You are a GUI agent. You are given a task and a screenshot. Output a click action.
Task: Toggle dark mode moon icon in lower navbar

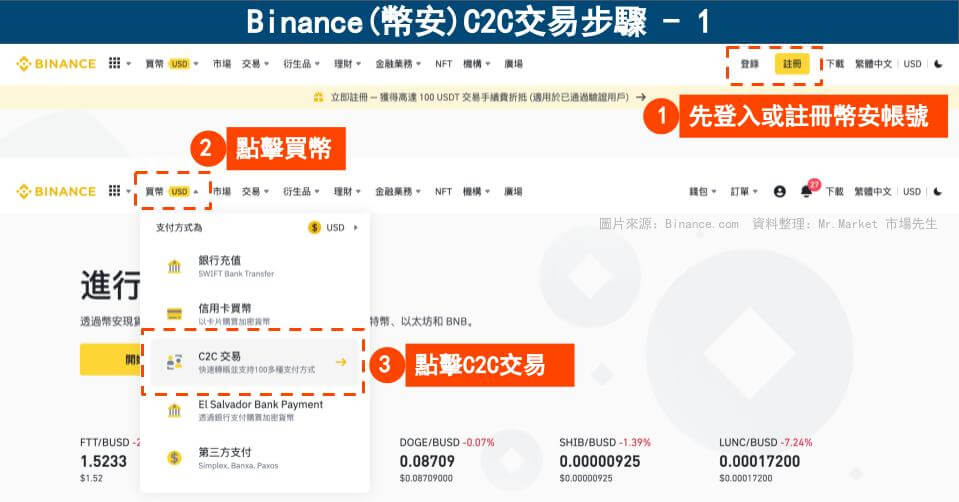pyautogui.click(x=938, y=191)
